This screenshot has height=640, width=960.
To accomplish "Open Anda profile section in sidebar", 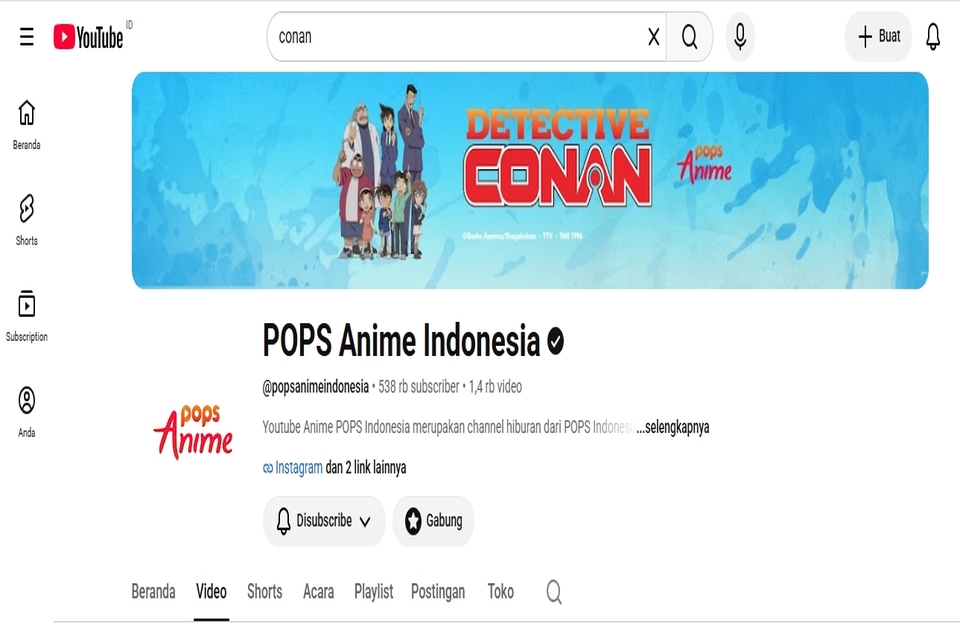I will 26,412.
